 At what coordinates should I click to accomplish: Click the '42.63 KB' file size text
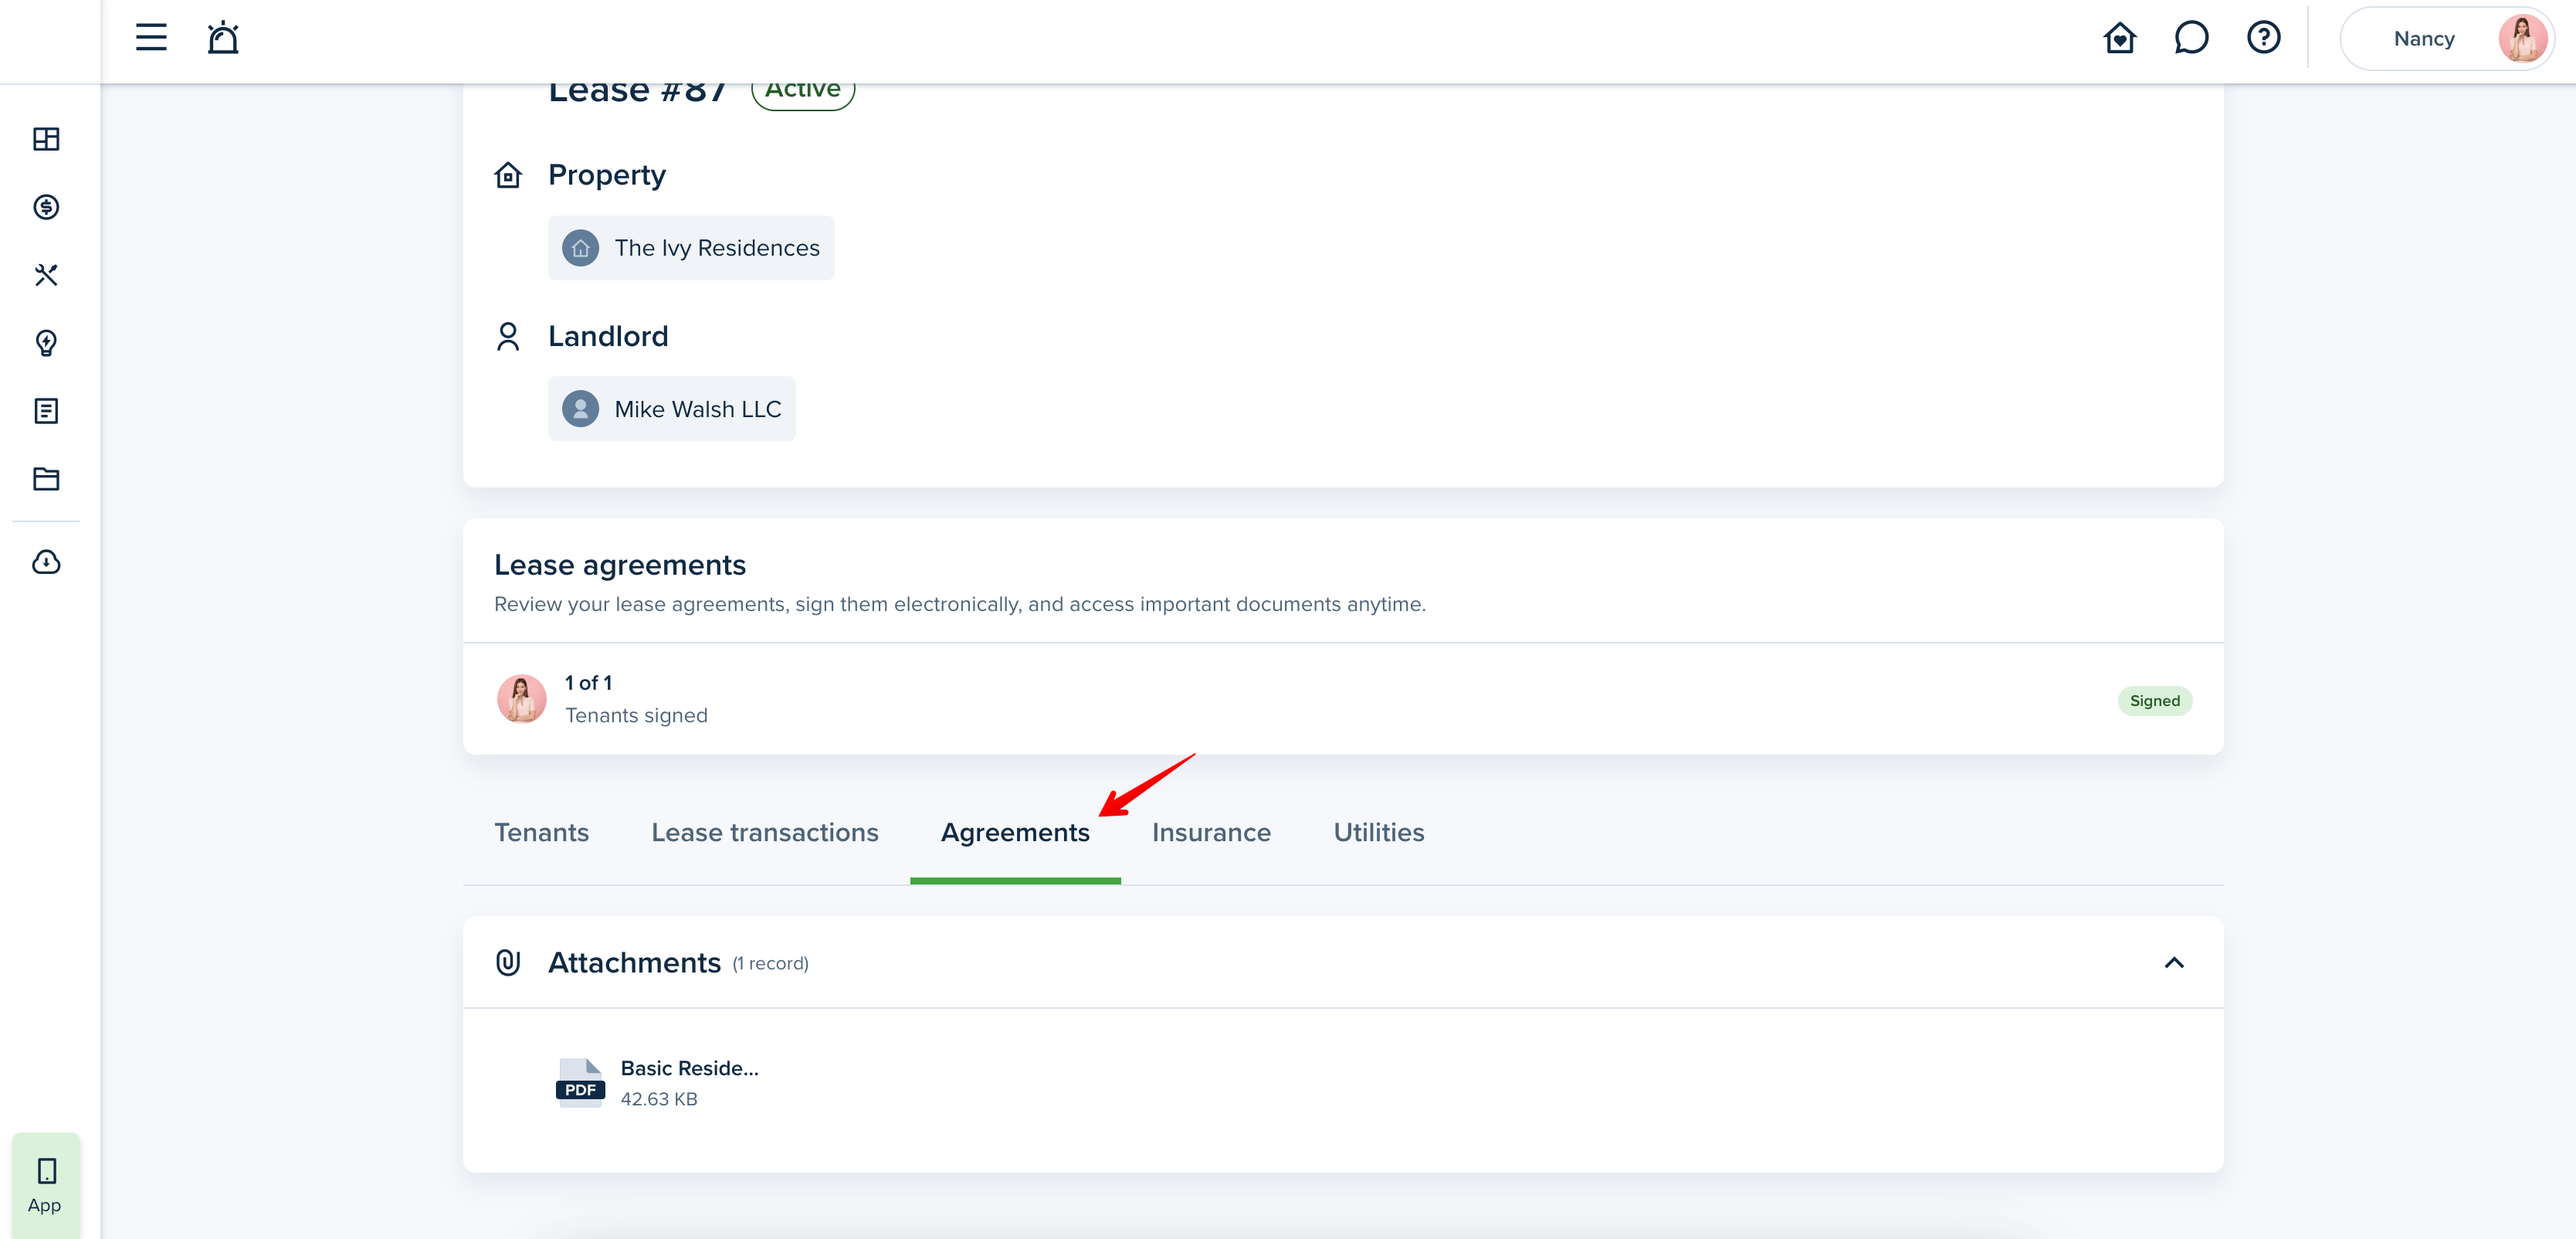(x=659, y=1099)
